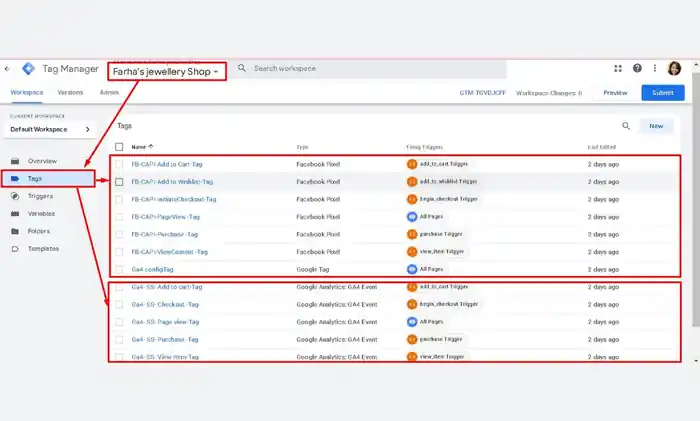
Task: Click the Tag Manager diamond logo
Action: pos(29,69)
